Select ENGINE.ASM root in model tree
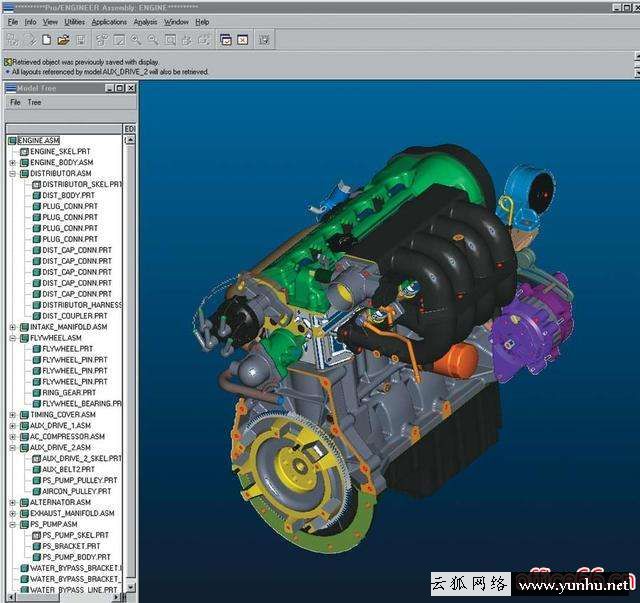The image size is (640, 603). point(39,140)
